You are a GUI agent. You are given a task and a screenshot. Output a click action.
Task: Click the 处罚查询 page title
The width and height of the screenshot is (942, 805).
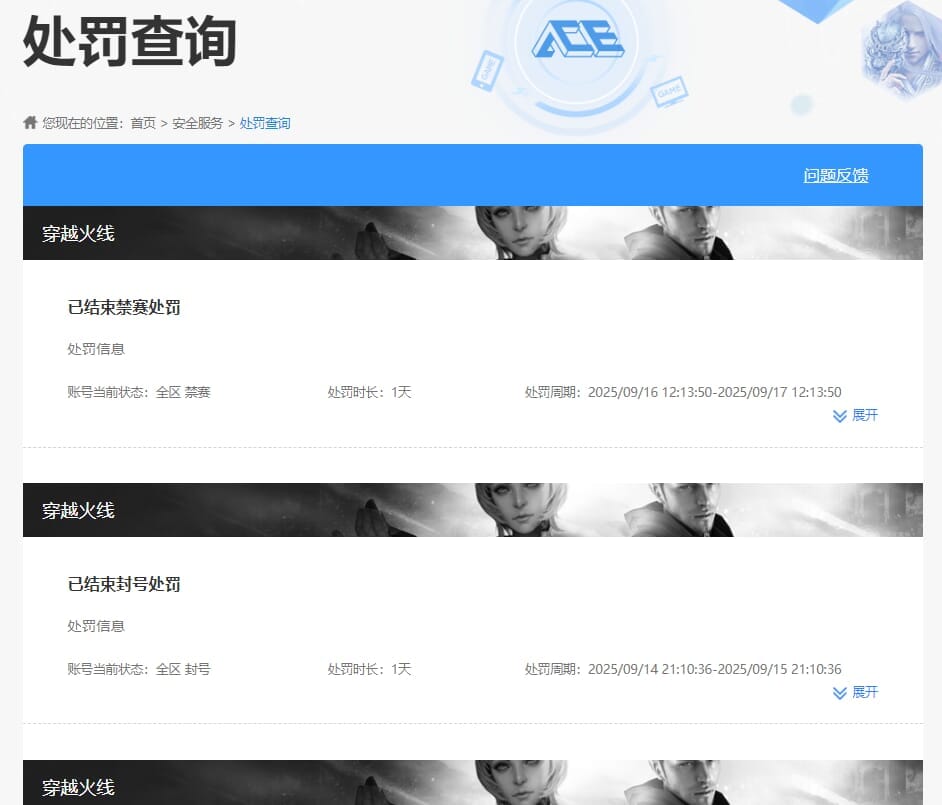[130, 41]
